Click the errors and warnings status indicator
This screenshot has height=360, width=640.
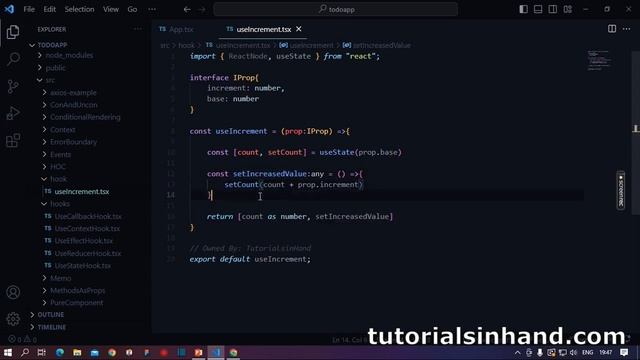click(23, 339)
